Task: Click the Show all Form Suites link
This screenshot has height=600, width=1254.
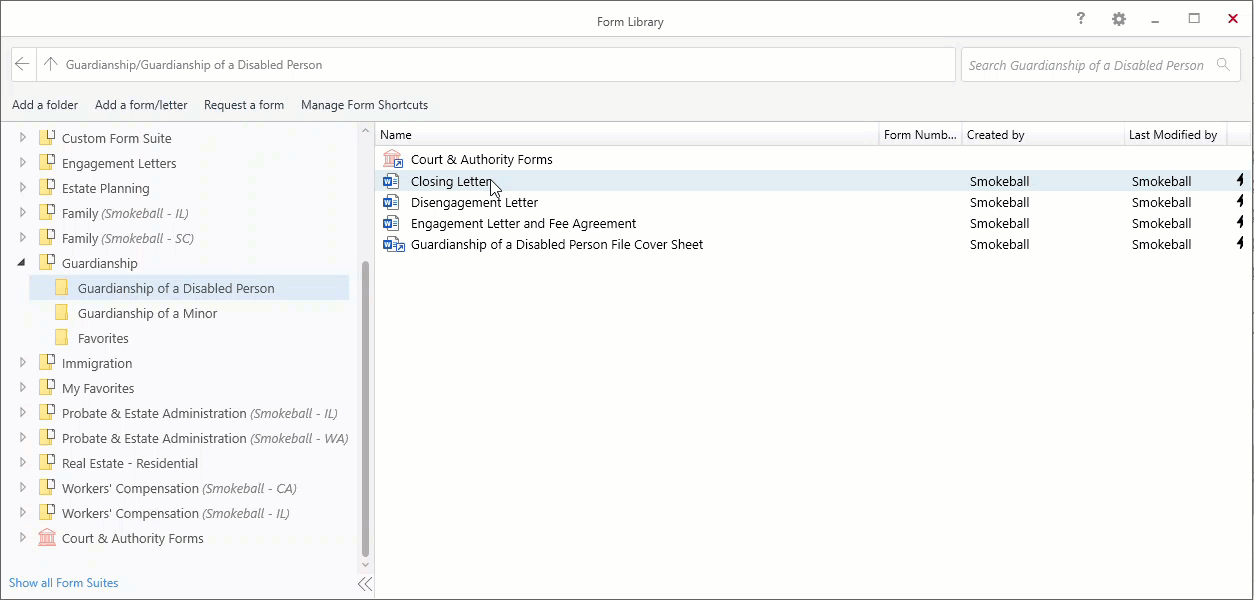Action: point(63,583)
